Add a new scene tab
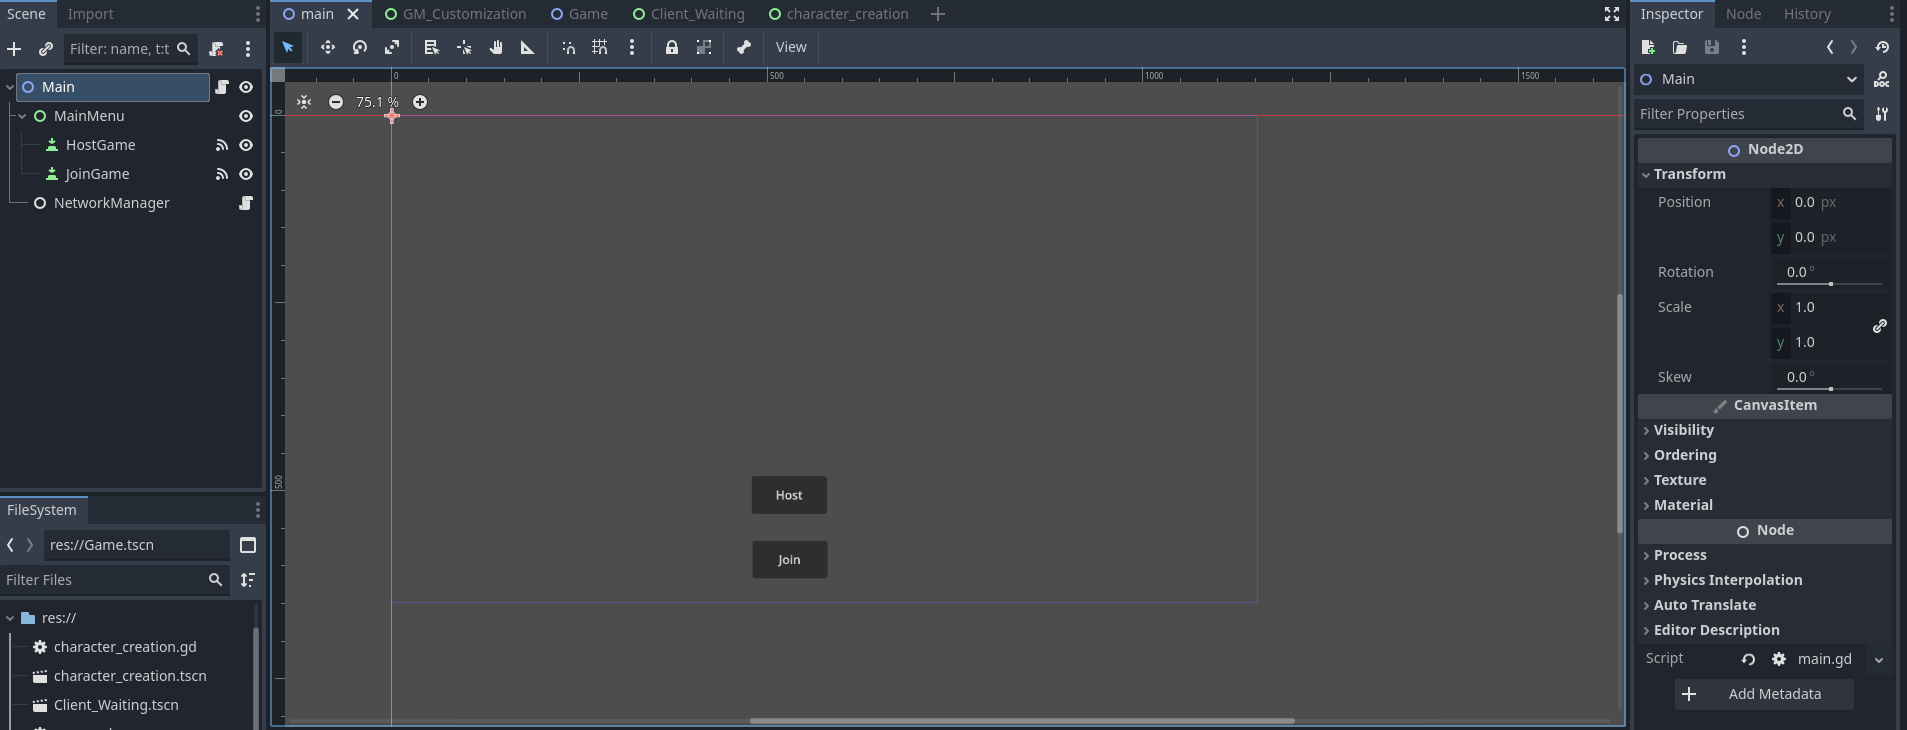 [937, 14]
